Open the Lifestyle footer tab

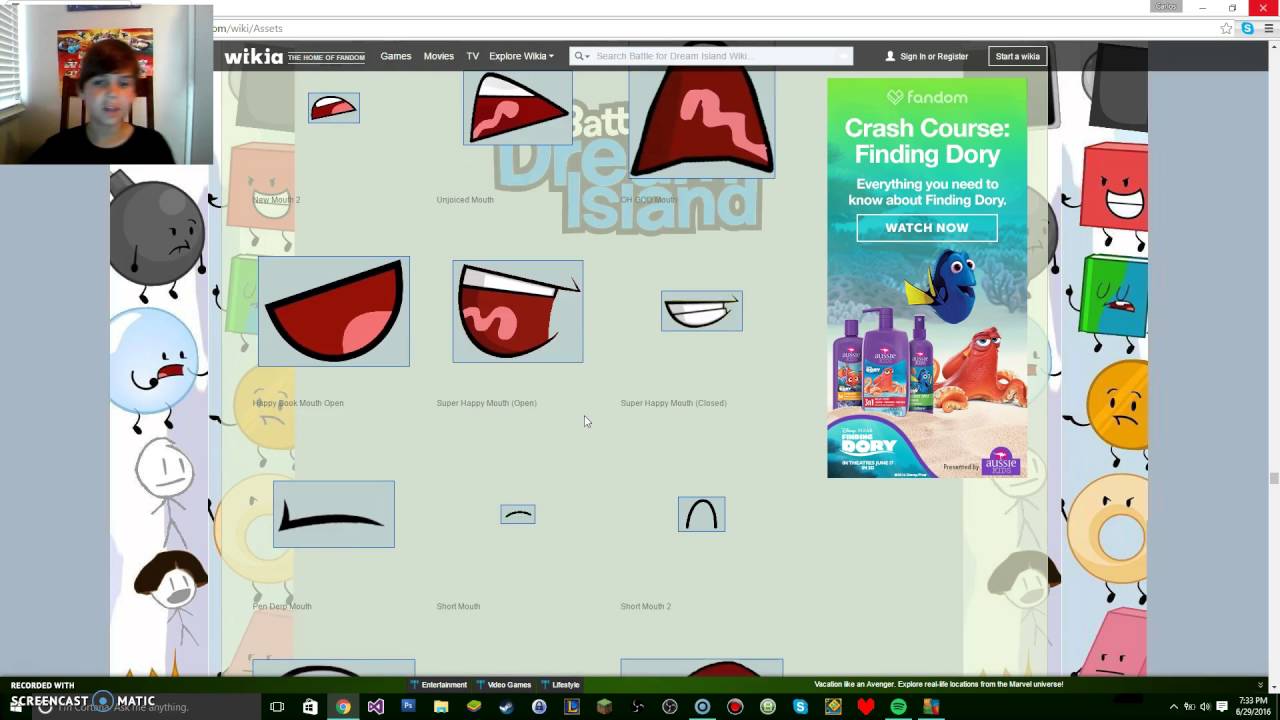point(560,685)
